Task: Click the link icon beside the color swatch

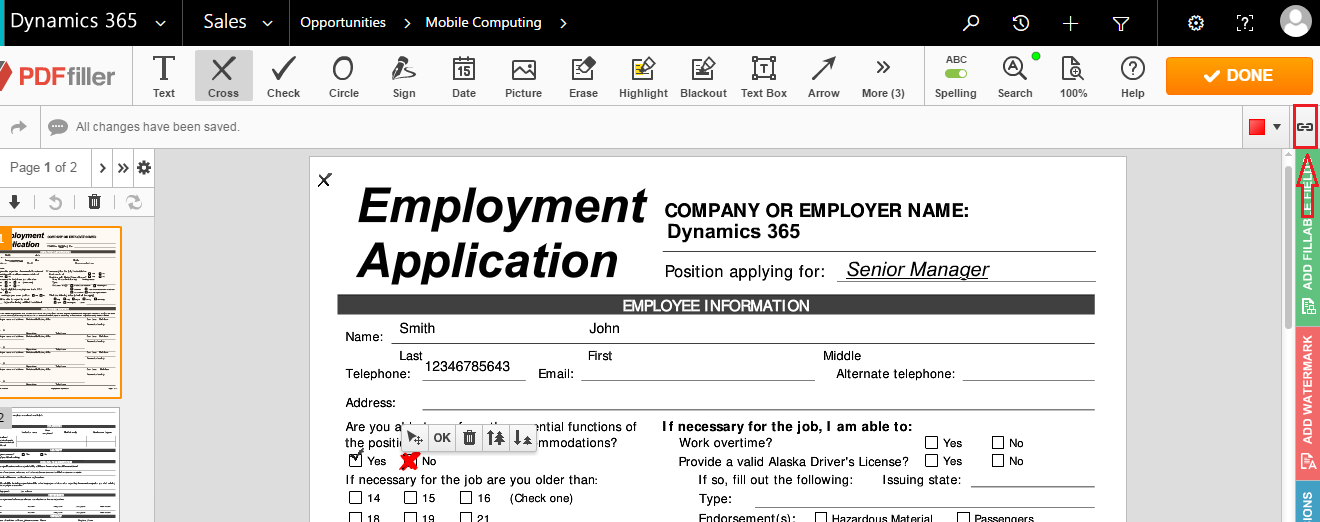Action: (x=1305, y=127)
